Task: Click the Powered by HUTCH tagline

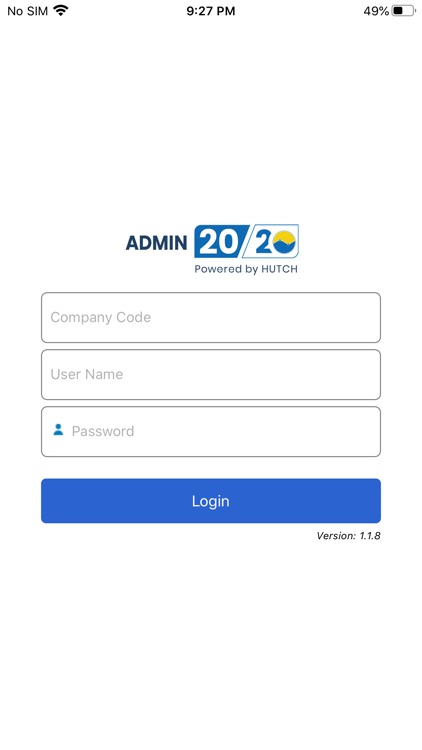Action: (x=246, y=269)
